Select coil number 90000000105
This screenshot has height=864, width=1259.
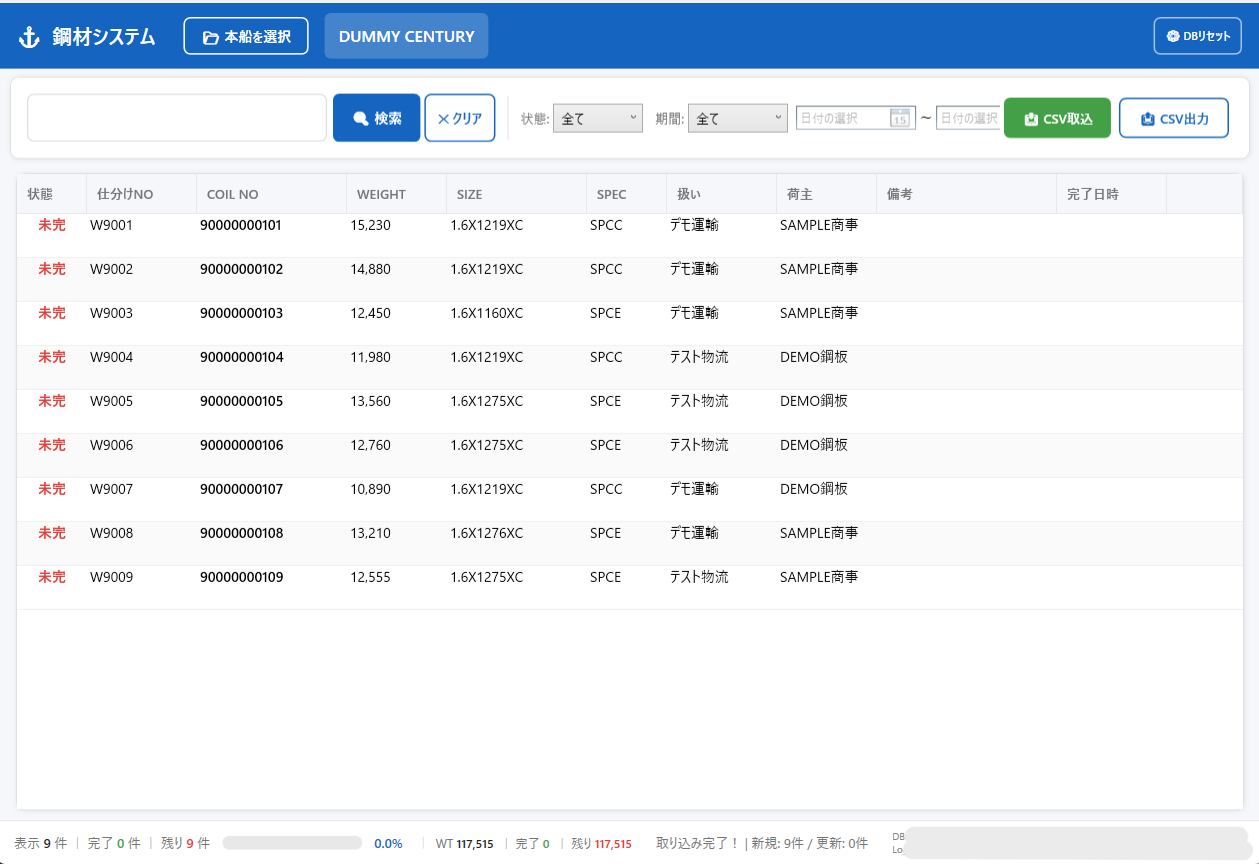pos(241,401)
